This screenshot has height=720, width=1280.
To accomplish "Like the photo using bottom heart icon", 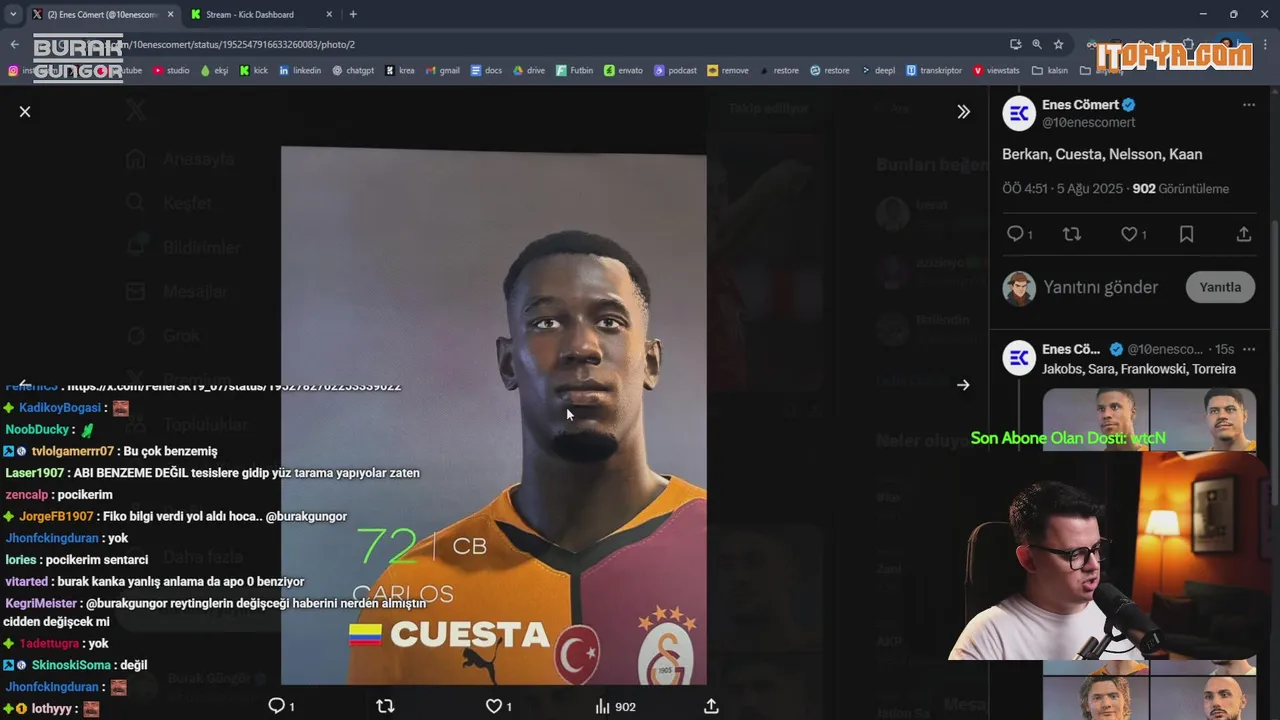I will pos(493,706).
